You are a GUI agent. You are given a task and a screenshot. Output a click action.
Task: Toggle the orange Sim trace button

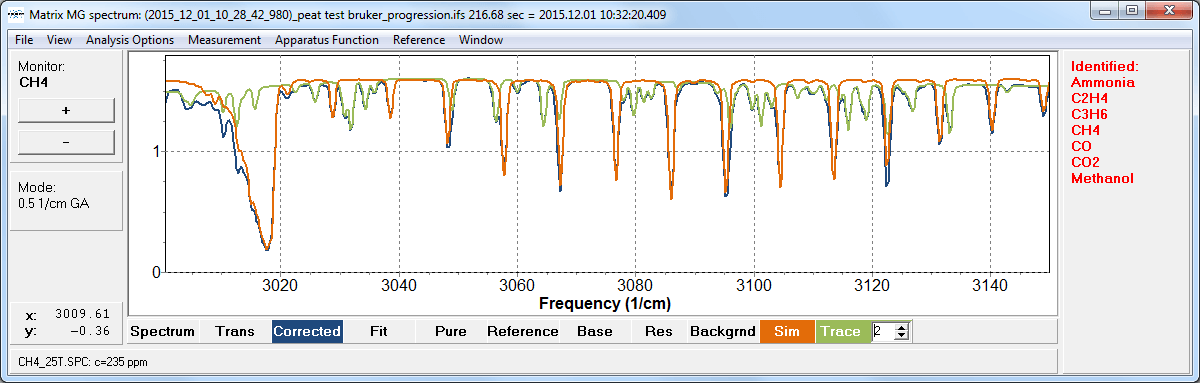click(787, 331)
